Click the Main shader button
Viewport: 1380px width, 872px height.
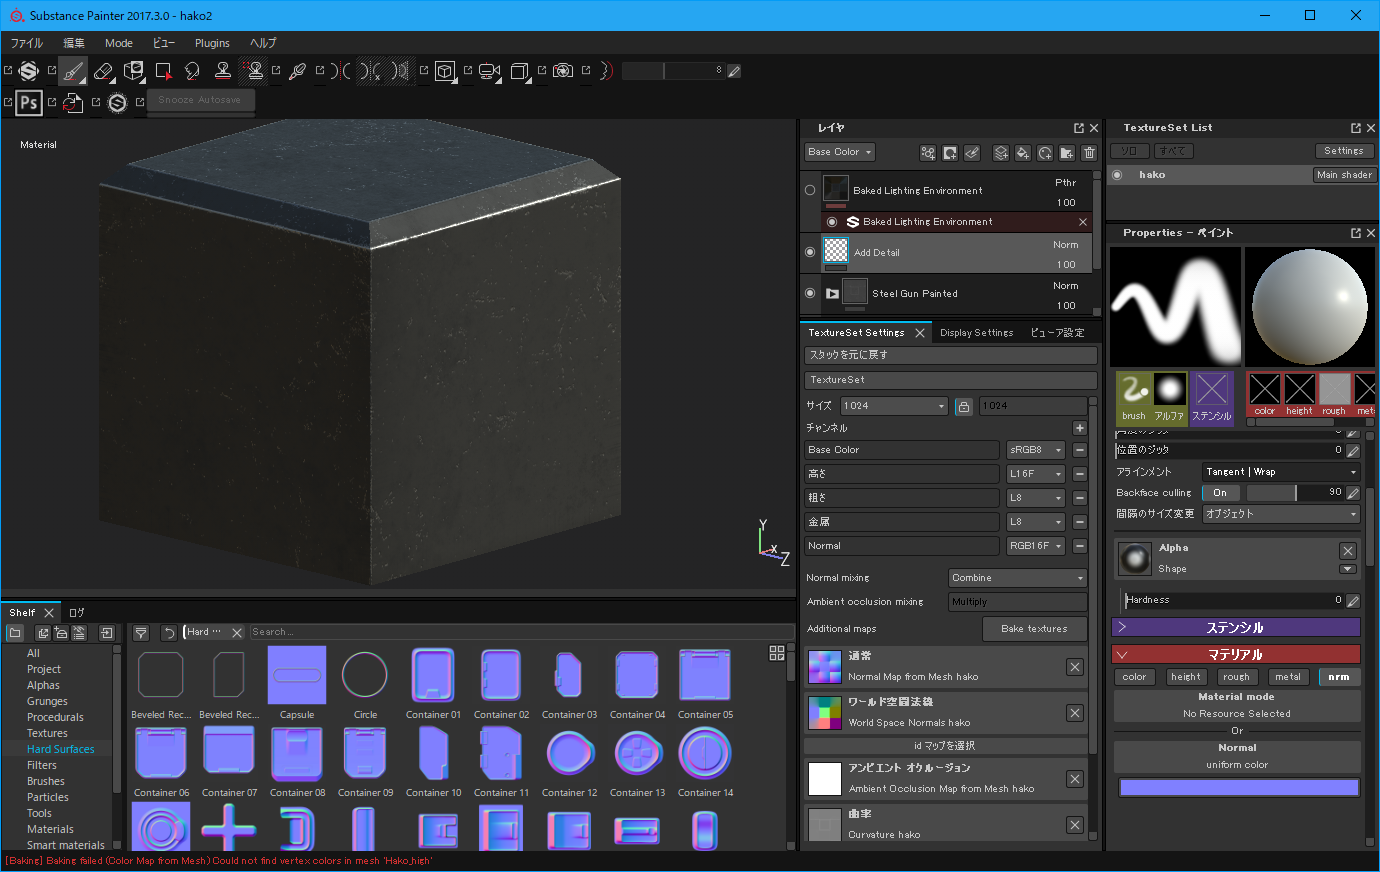tap(1344, 175)
